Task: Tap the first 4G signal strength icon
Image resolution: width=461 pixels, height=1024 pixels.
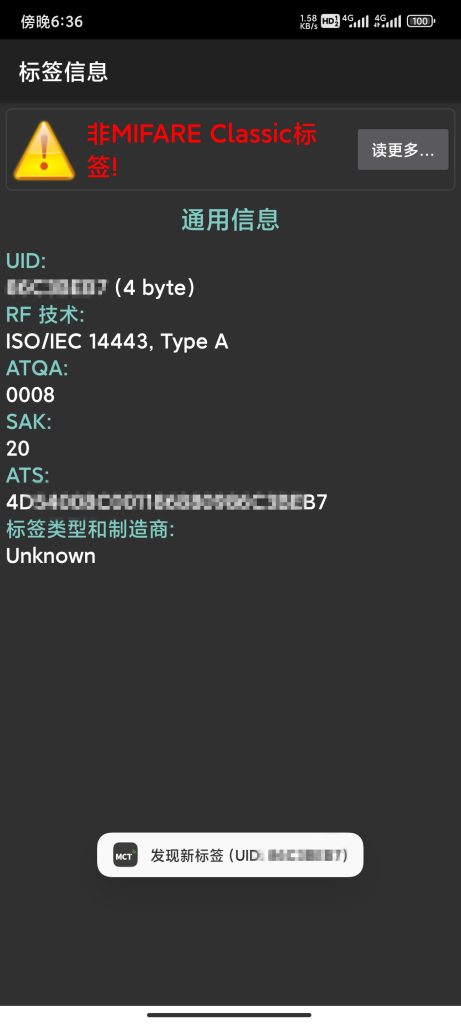Action: point(355,22)
